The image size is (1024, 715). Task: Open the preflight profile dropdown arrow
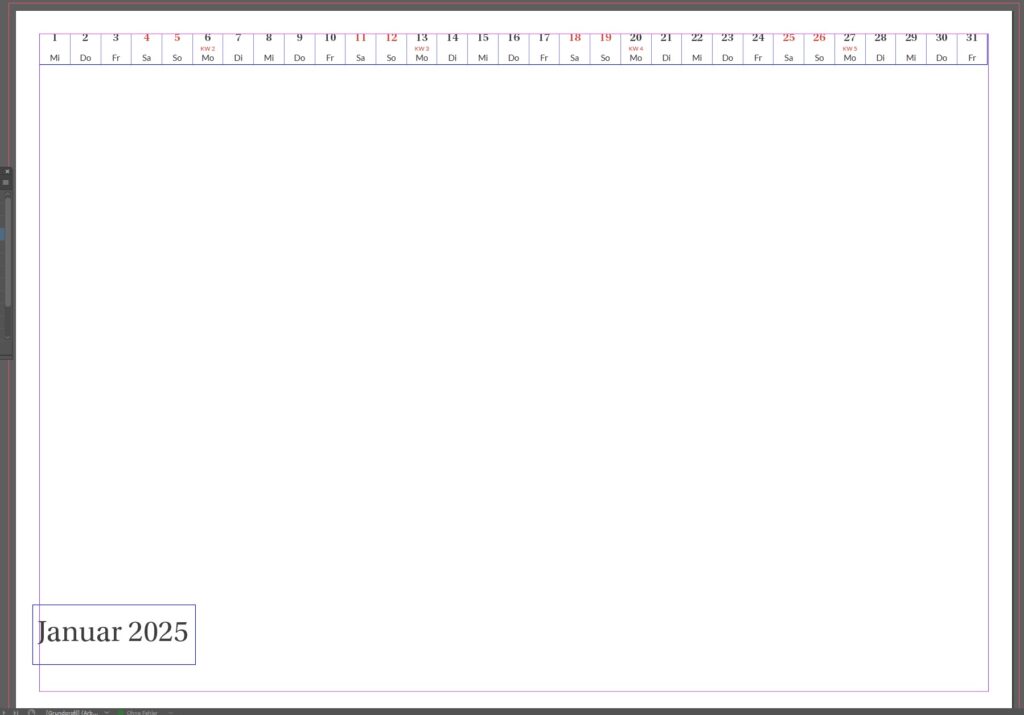(x=105, y=712)
